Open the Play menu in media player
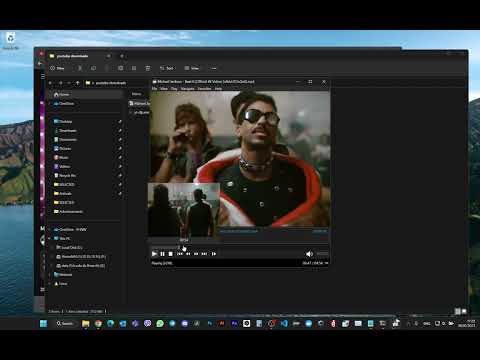The image size is (480, 360). click(x=174, y=88)
